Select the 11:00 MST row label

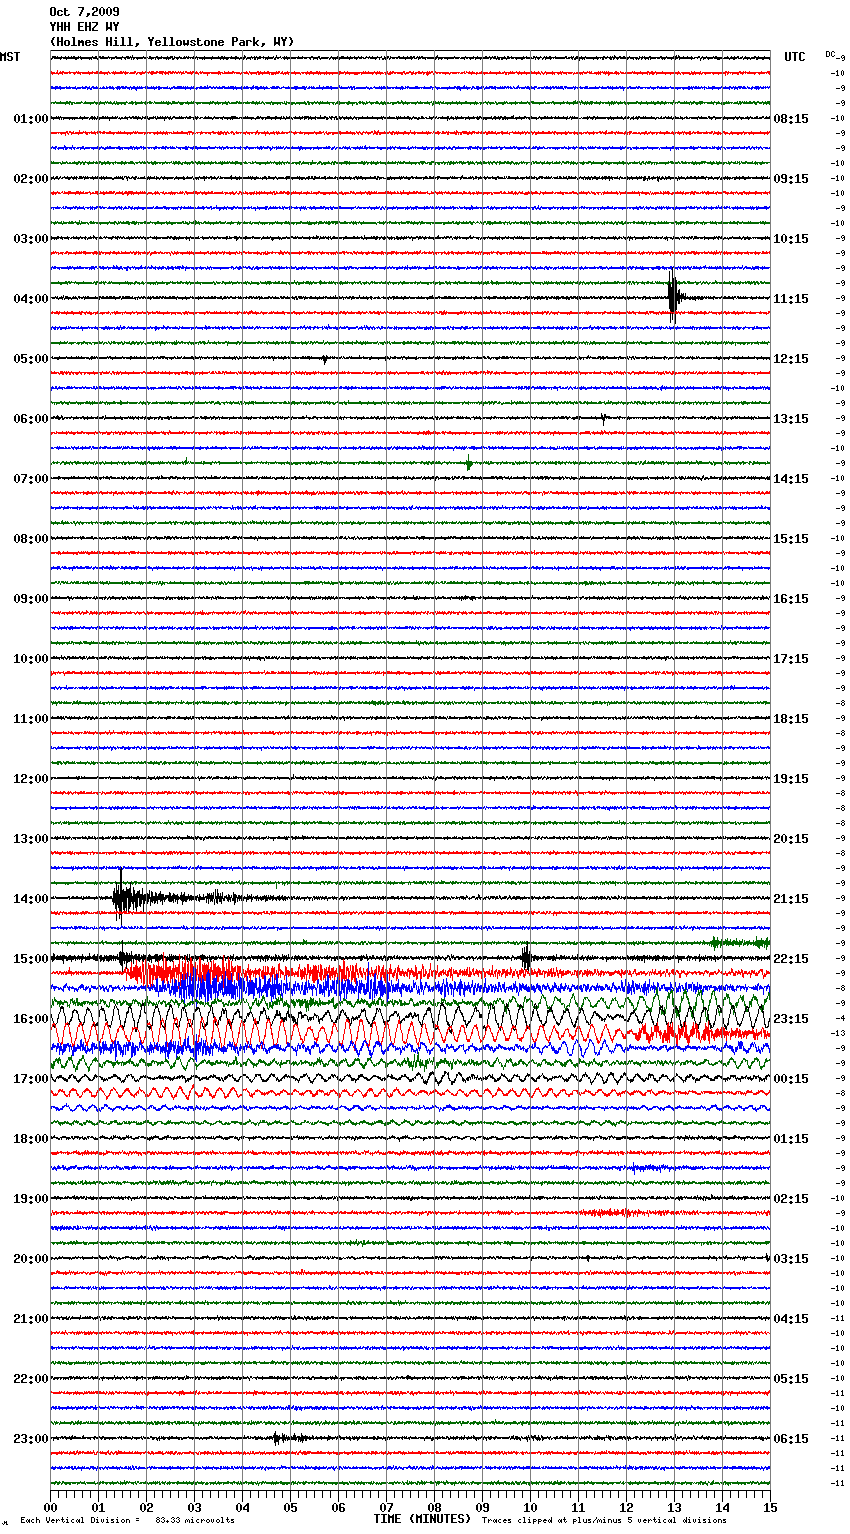[x=30, y=719]
